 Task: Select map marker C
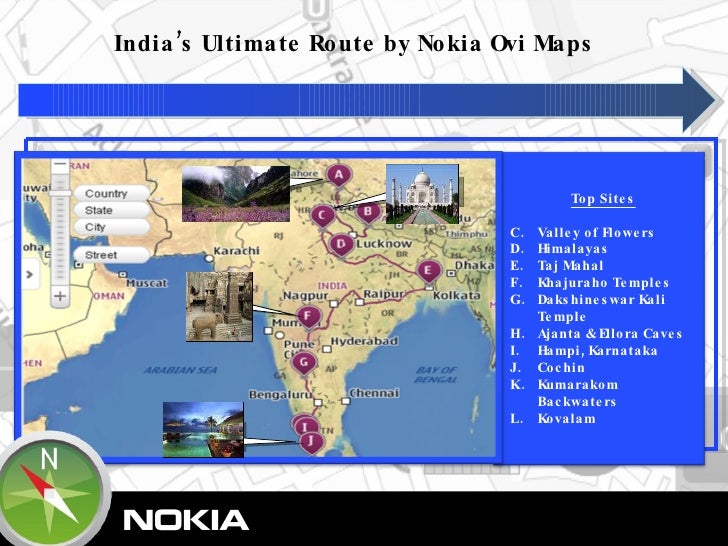coord(323,216)
